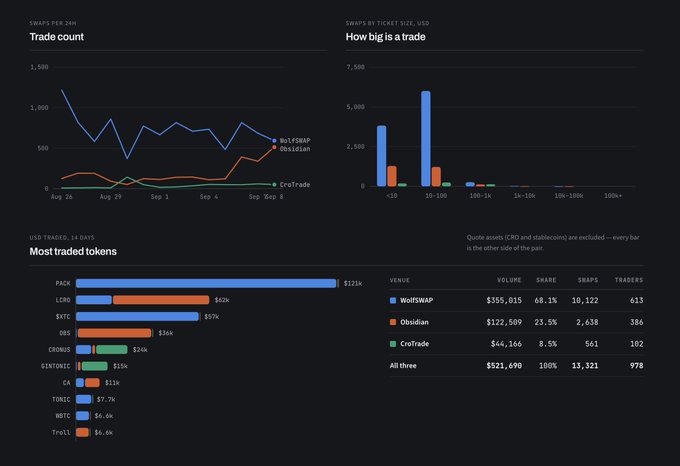Click the $57k label beside $XTC bar
Screen dimensions: 680x466
[x=212, y=316]
